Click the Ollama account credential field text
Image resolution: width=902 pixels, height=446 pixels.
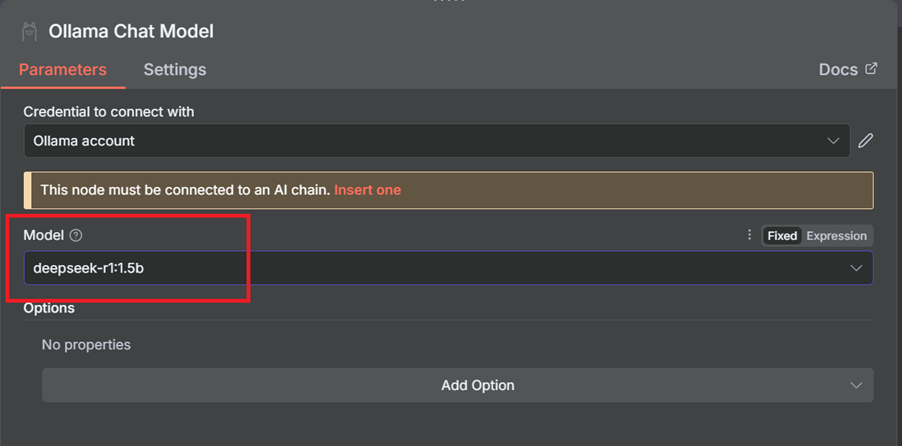[x=84, y=141]
